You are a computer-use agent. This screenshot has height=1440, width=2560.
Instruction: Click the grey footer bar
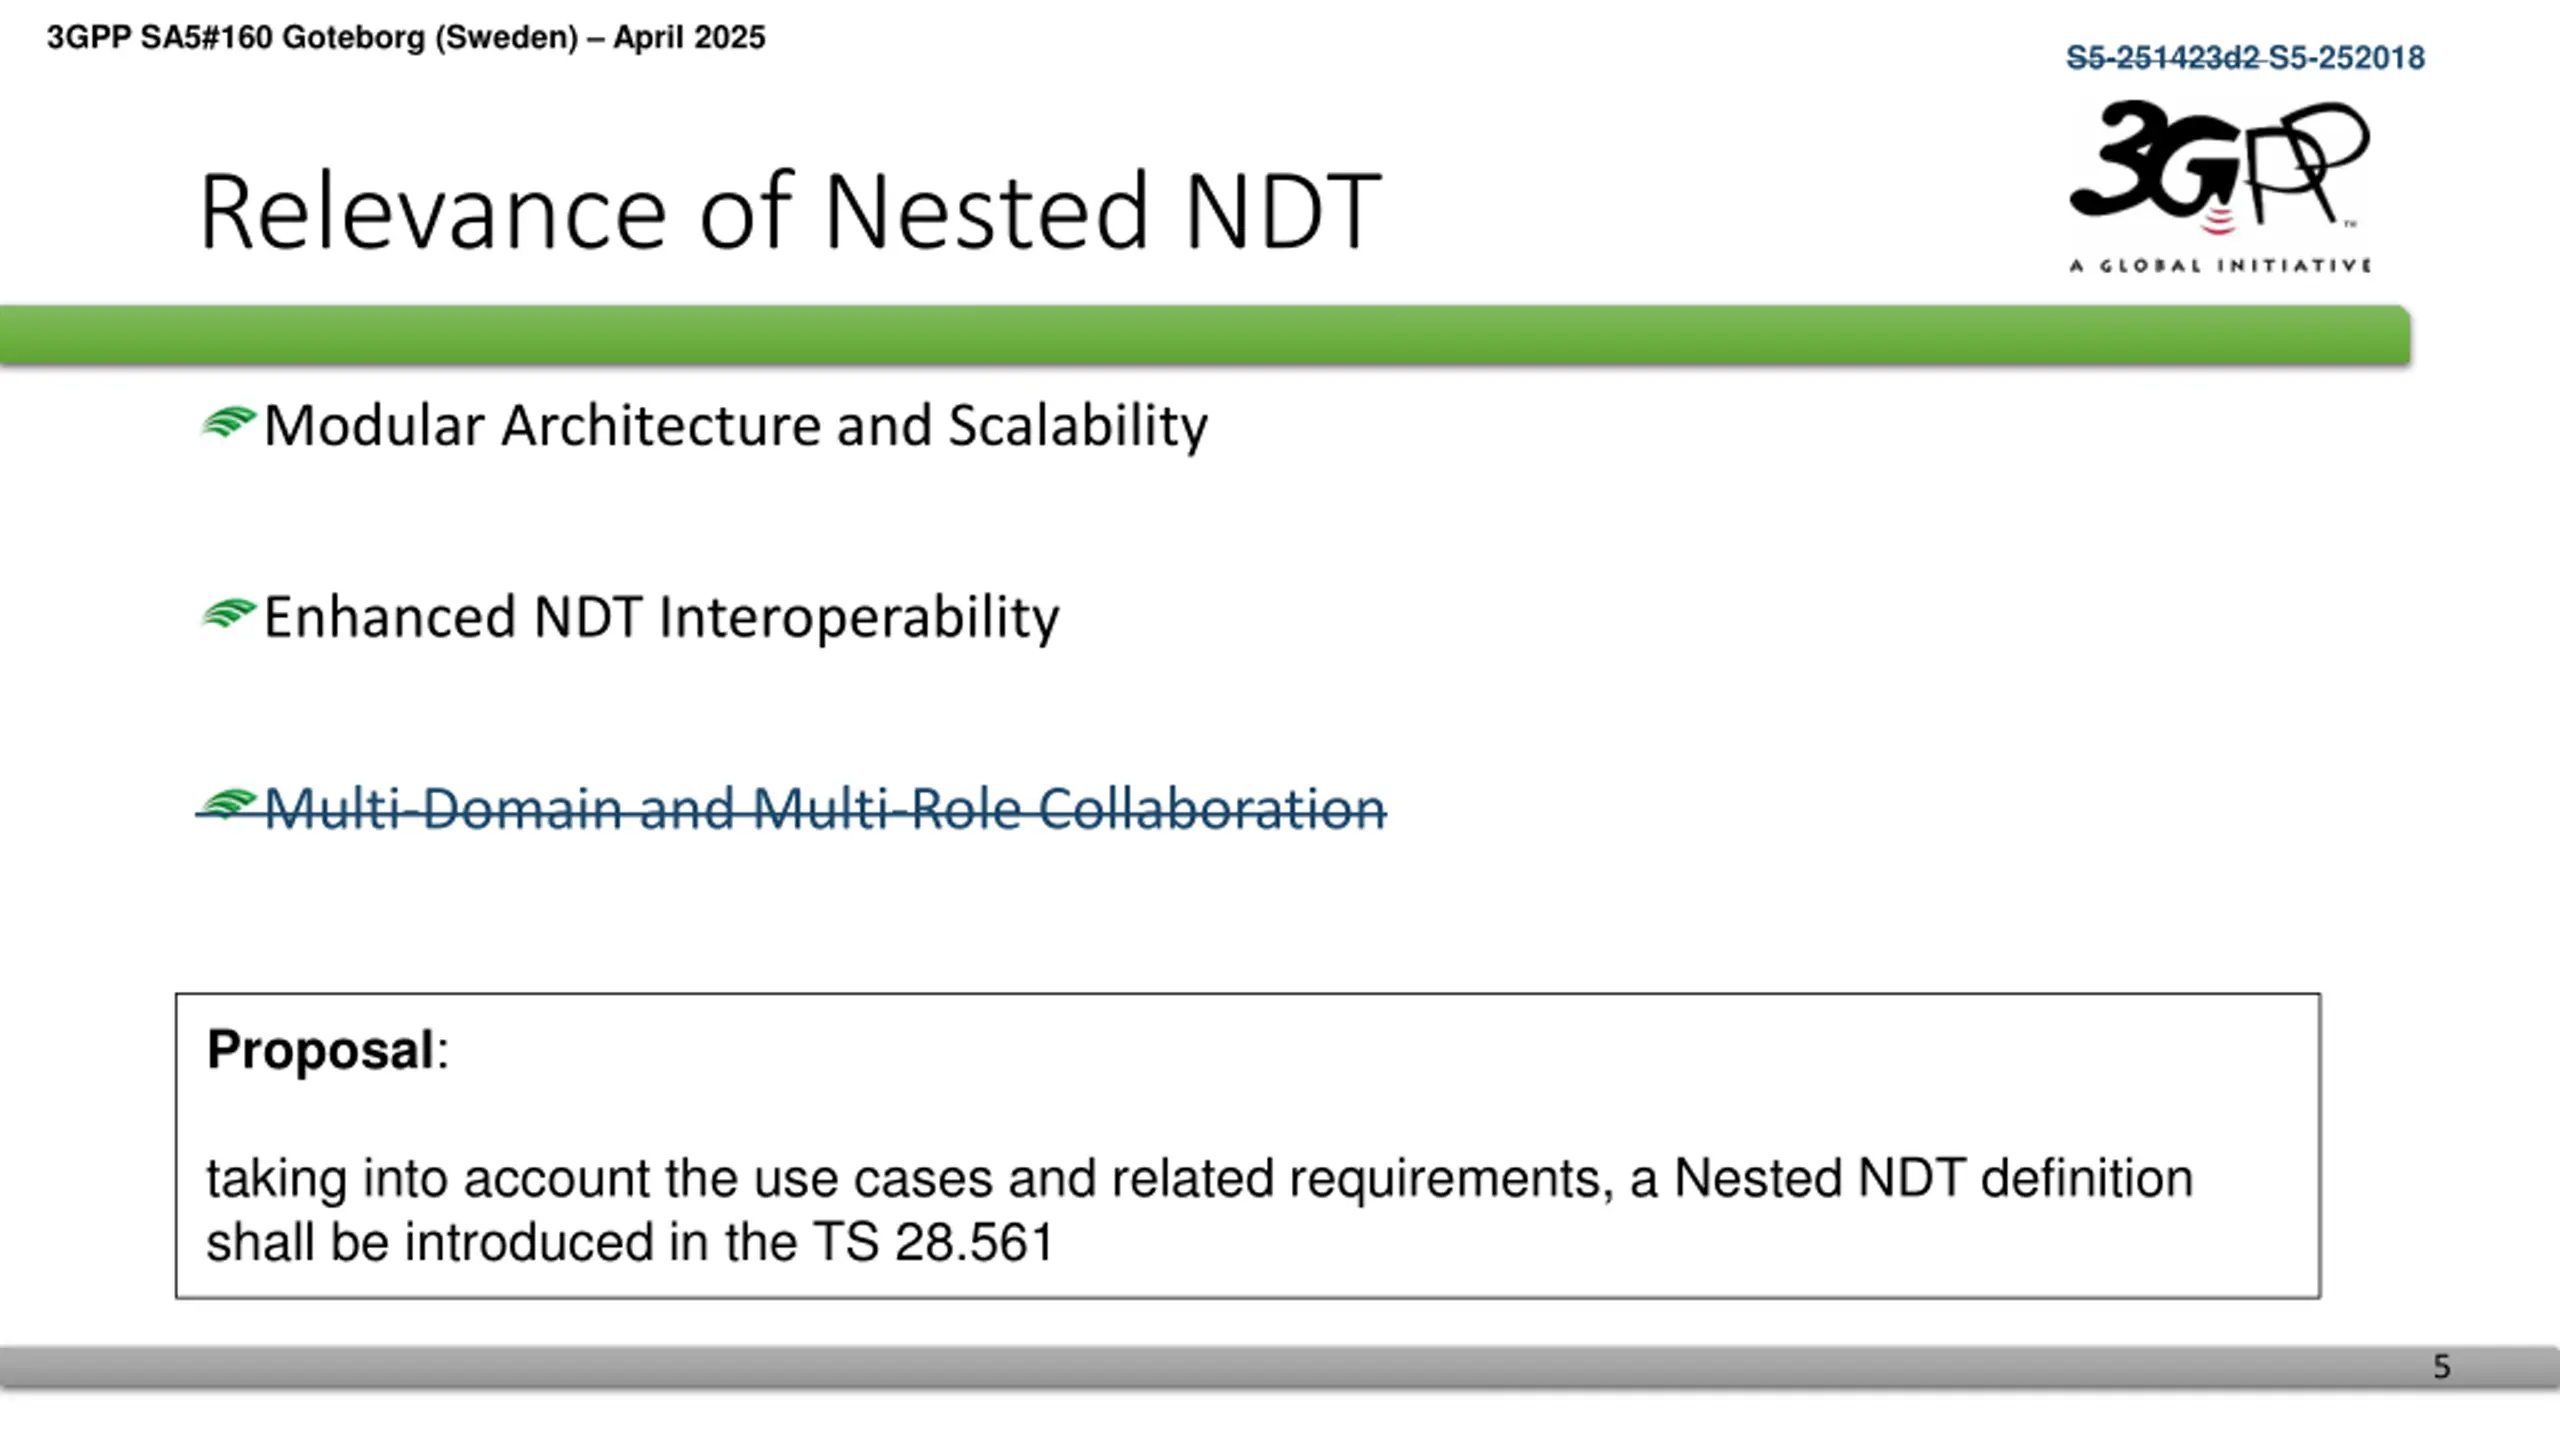pyautogui.click(x=1280, y=1367)
